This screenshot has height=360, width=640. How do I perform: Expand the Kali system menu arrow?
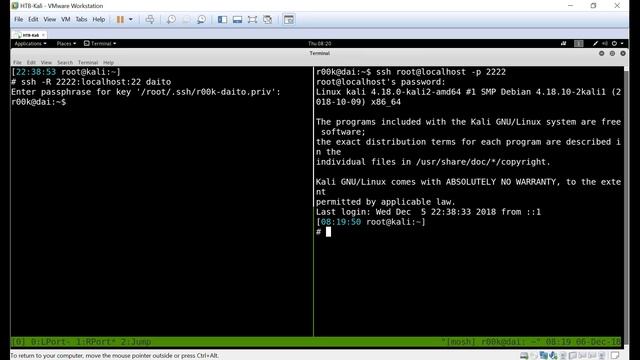pyautogui.click(x=622, y=43)
